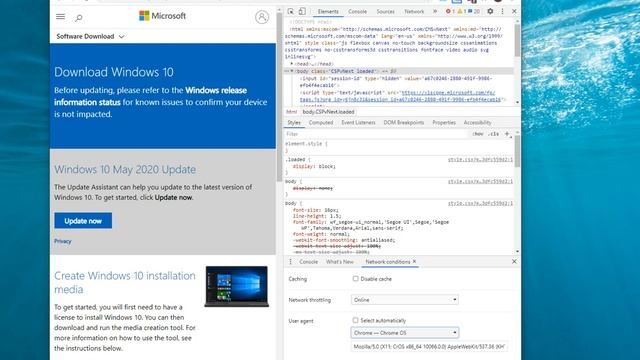Open the Windows release information status link
The image size is (640, 360).
pyautogui.click(x=151, y=96)
